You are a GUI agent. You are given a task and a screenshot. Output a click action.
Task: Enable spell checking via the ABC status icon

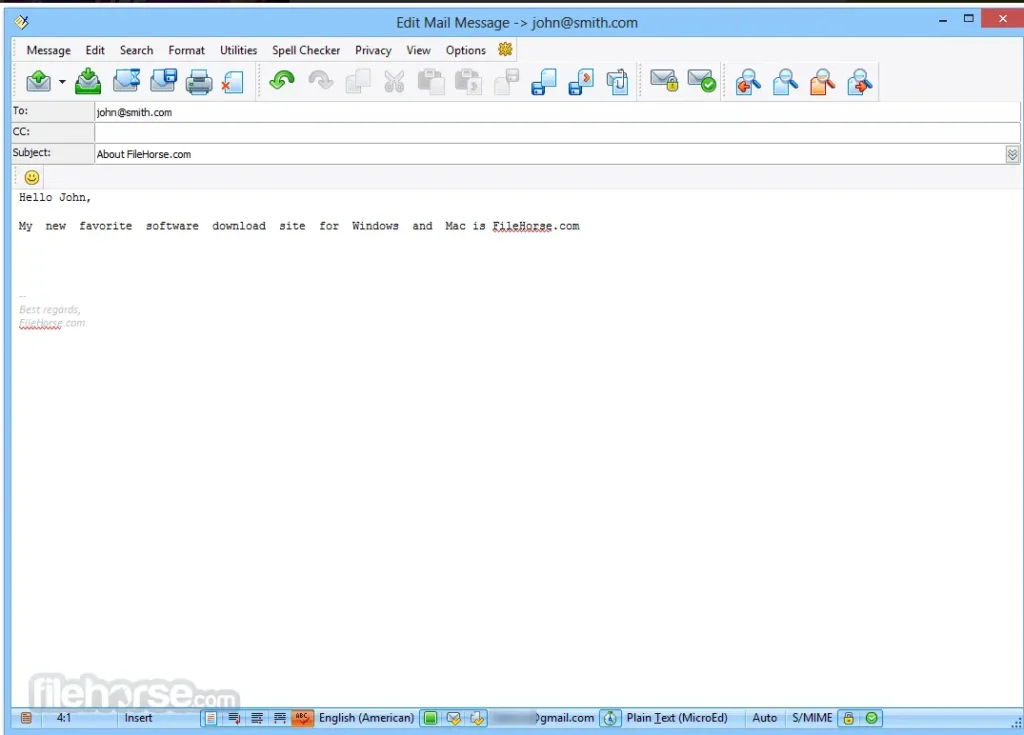[302, 718]
